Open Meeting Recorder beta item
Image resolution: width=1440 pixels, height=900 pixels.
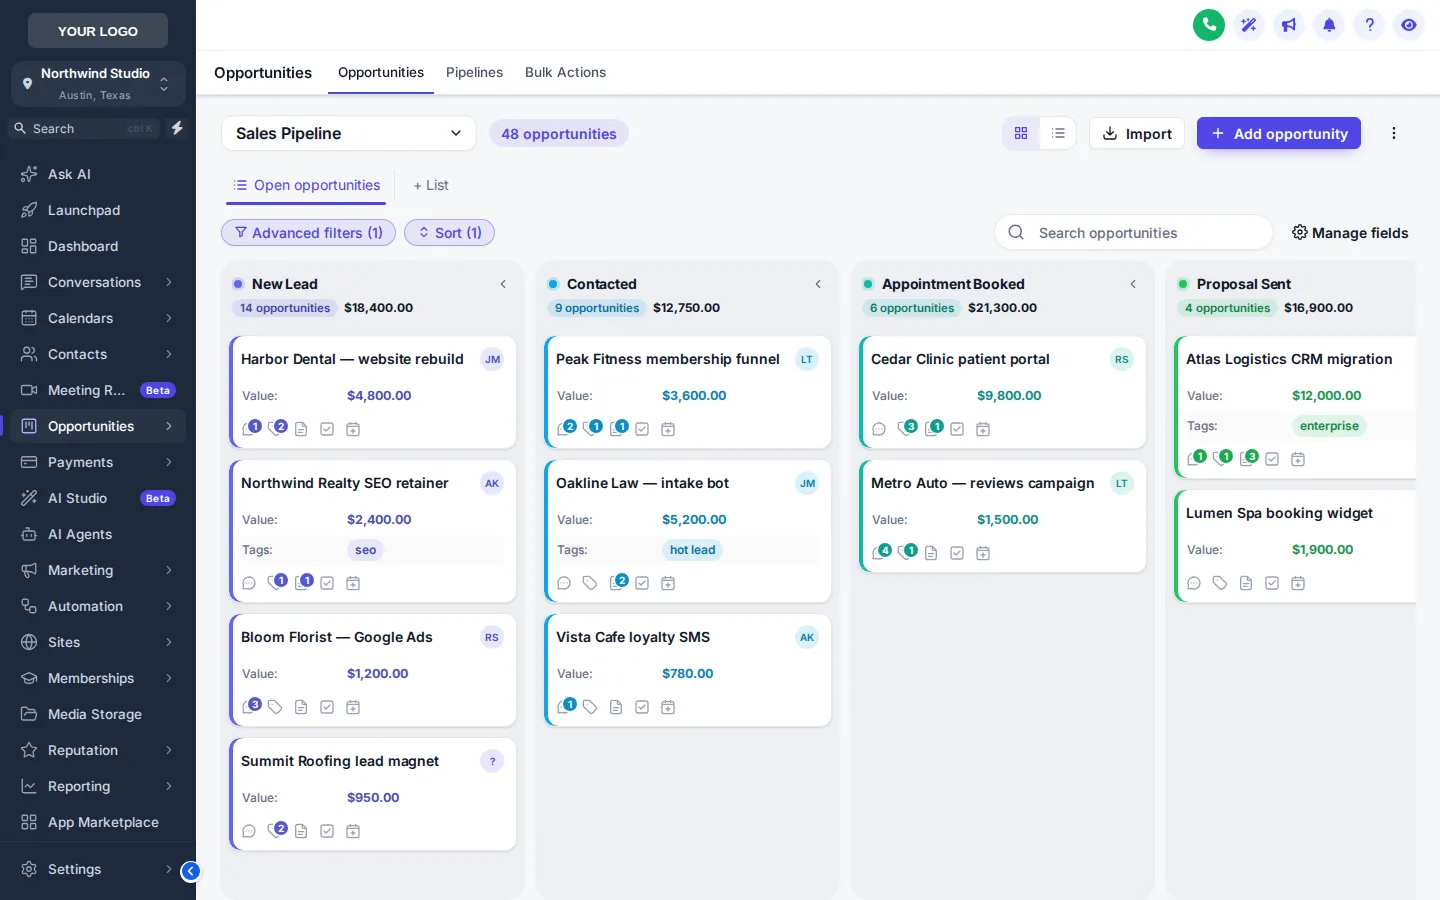(98, 390)
